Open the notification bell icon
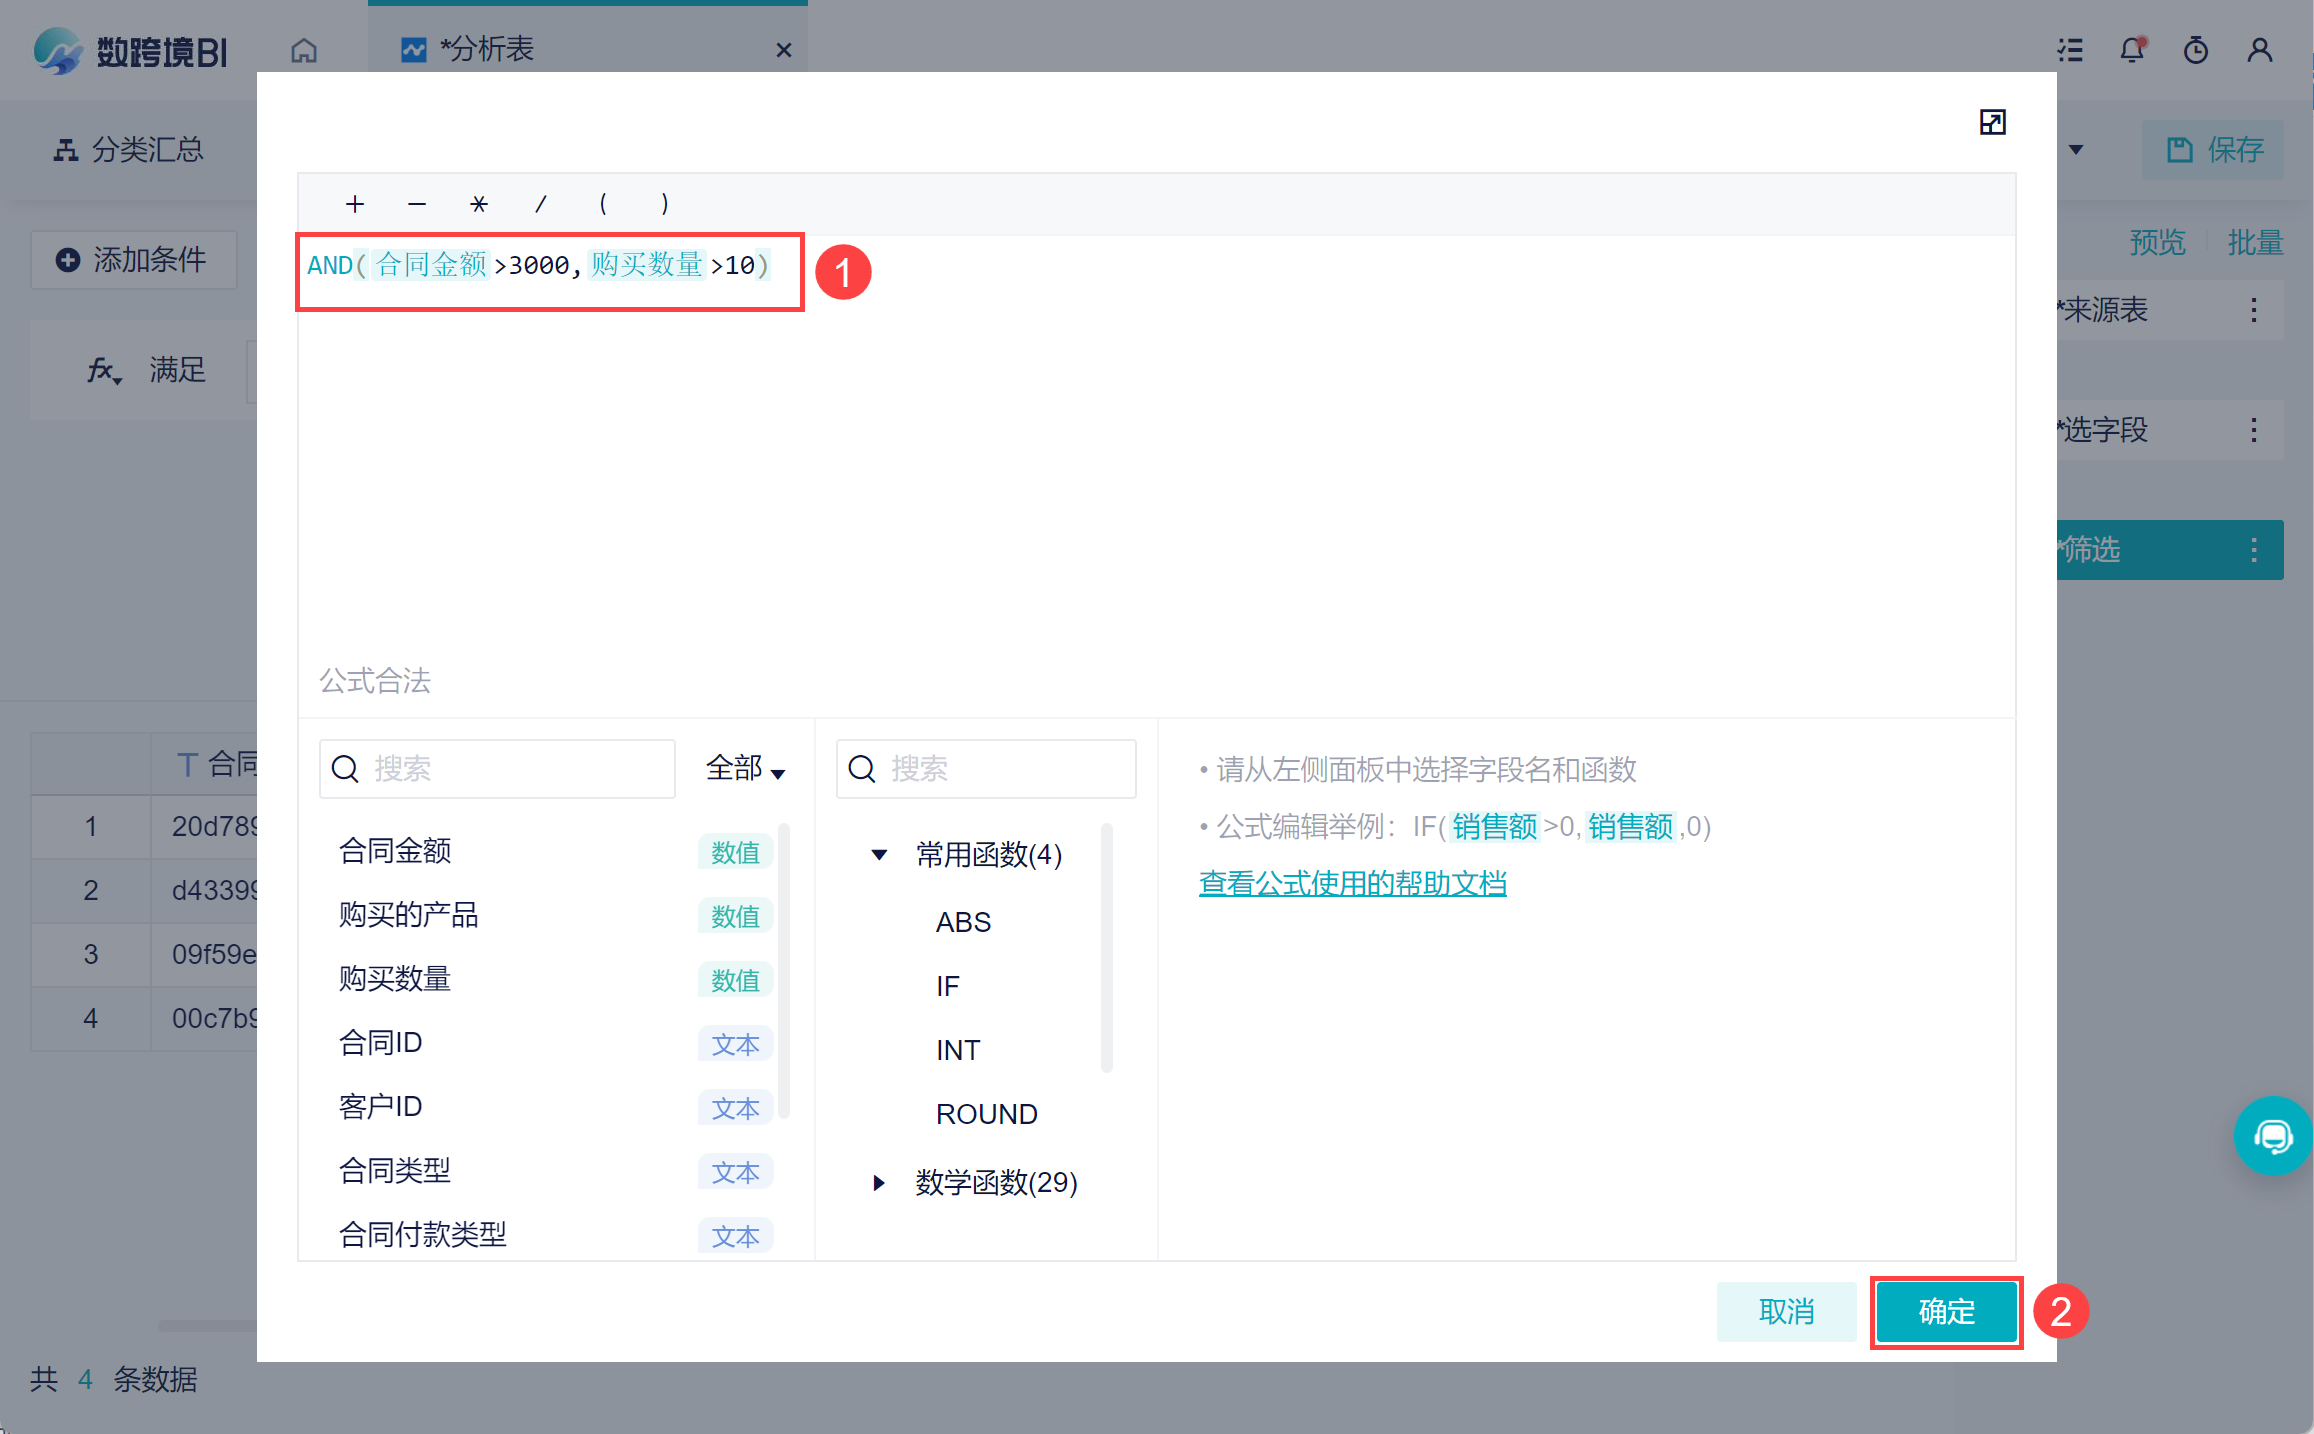 click(2131, 50)
